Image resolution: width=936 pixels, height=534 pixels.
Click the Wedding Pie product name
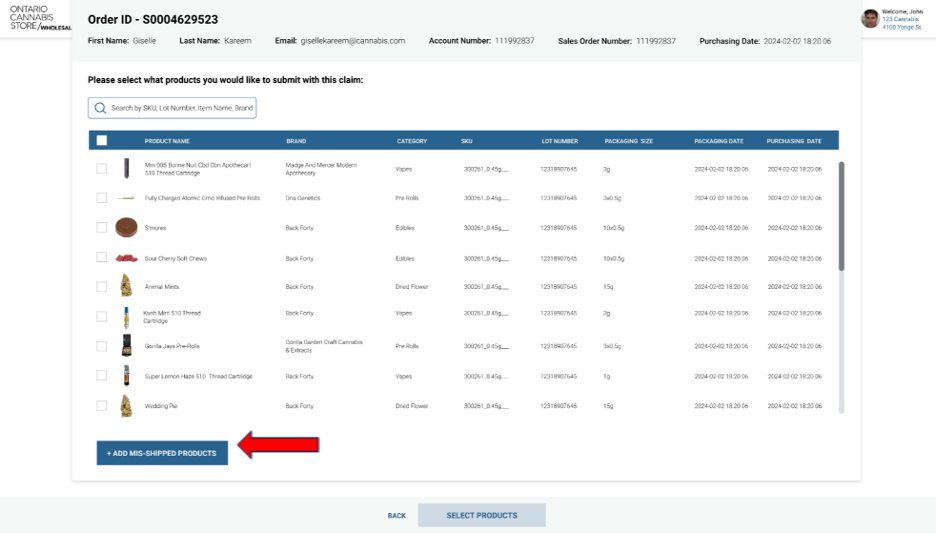(161, 406)
